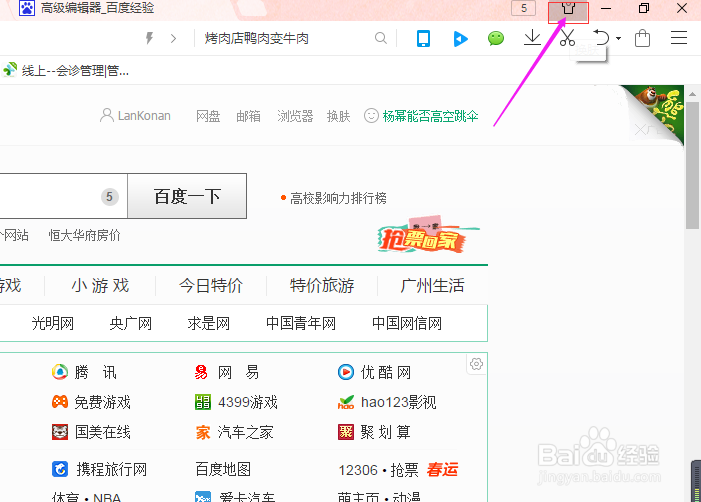Open the 线上--会诊管理 bookmark
Image resolution: width=701 pixels, height=502 pixels.
66,70
